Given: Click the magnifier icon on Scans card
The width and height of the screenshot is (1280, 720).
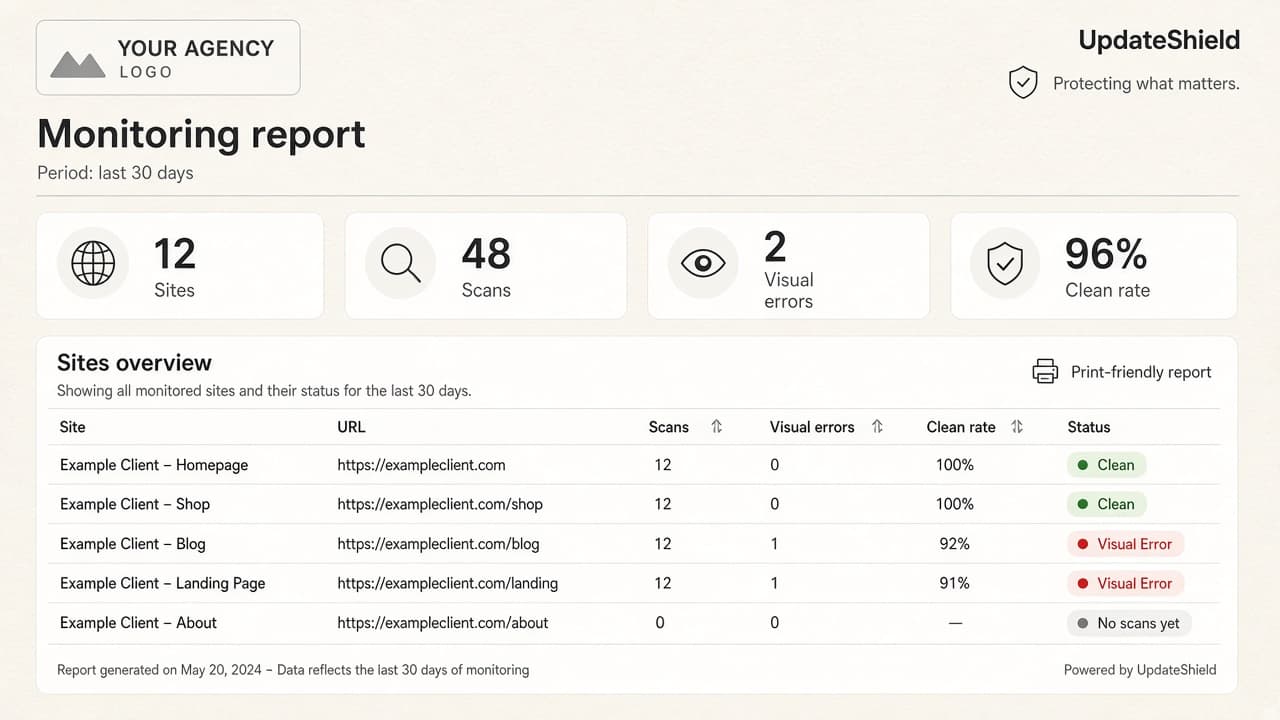Looking at the screenshot, I should [x=400, y=263].
